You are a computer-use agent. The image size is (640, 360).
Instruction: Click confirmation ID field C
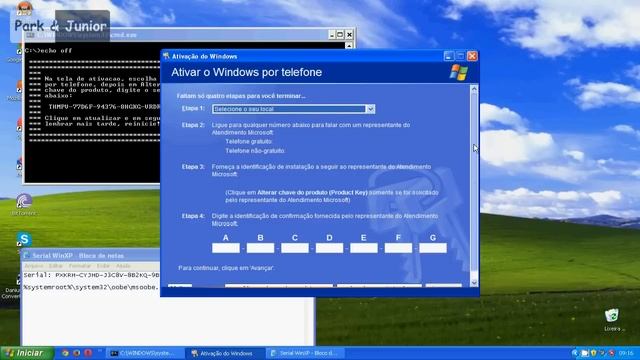[x=295, y=248]
